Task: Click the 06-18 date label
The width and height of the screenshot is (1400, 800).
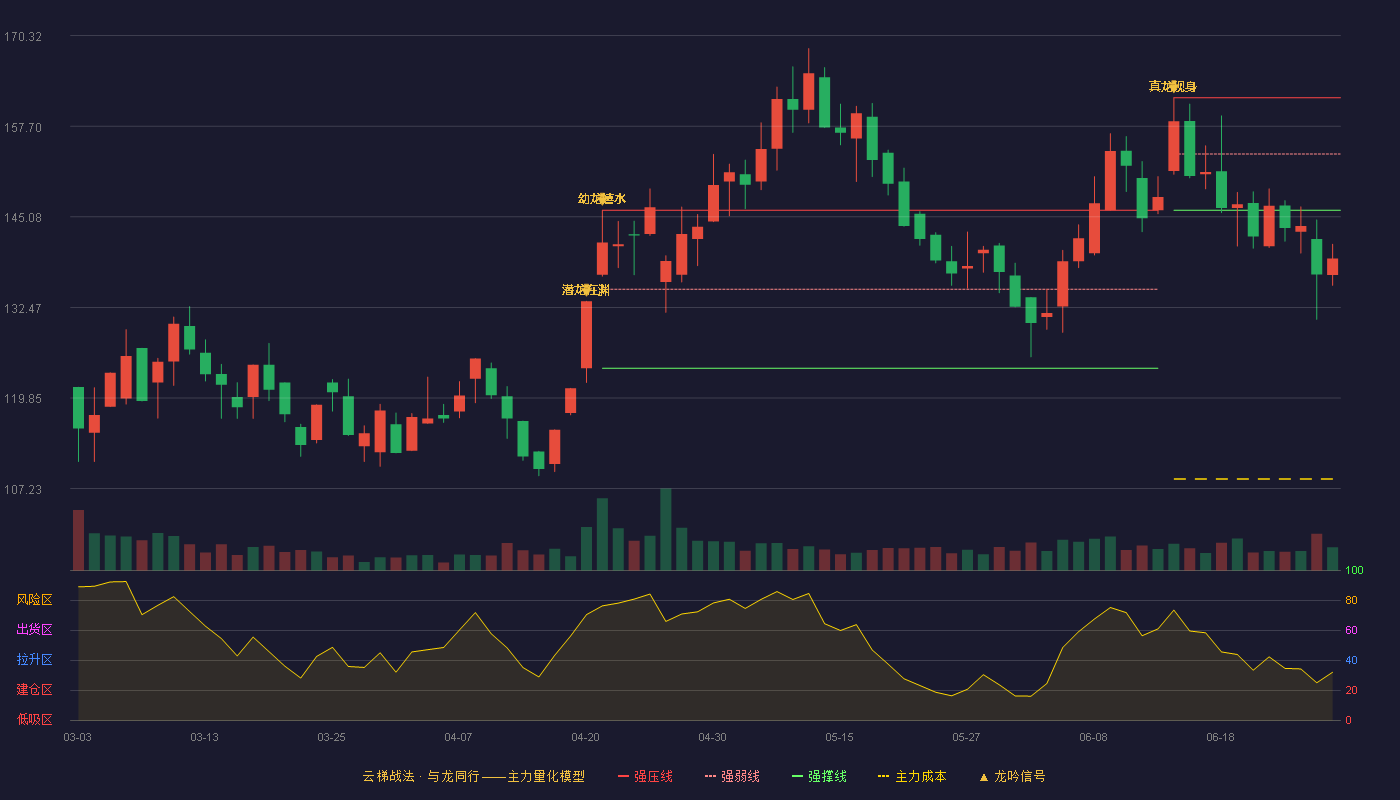Action: [1220, 737]
